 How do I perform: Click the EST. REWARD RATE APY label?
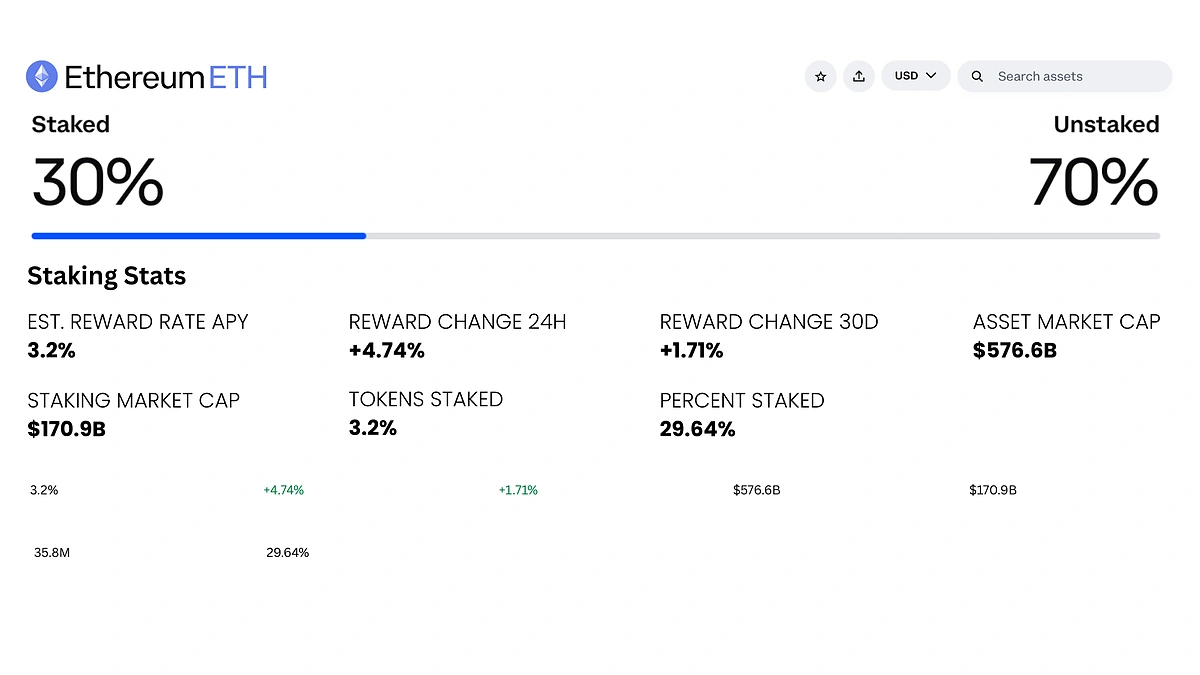138,322
